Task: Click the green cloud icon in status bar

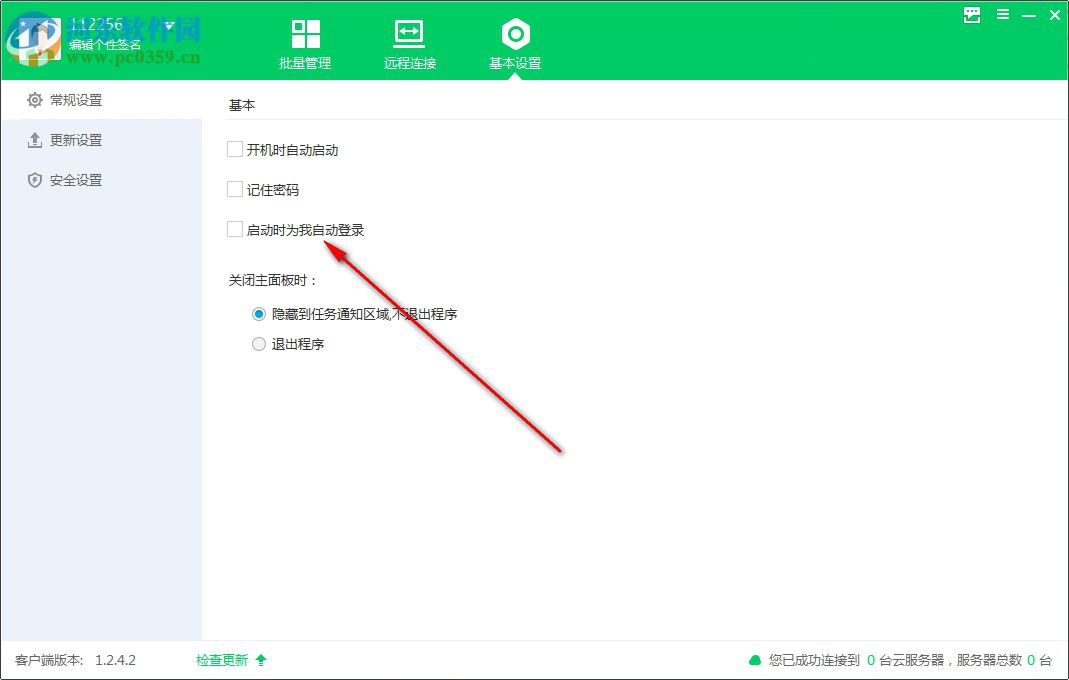Action: pos(754,660)
